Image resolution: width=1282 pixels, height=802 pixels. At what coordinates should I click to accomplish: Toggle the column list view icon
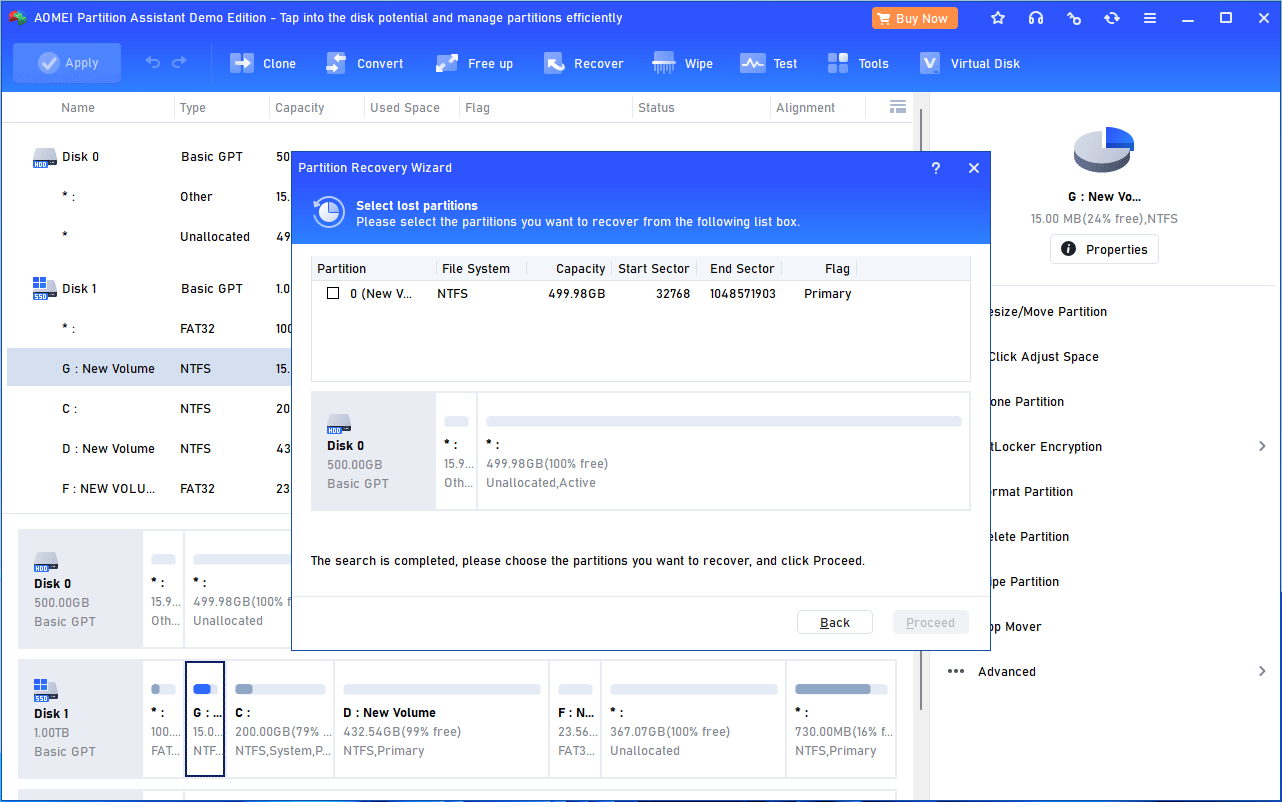click(x=897, y=106)
